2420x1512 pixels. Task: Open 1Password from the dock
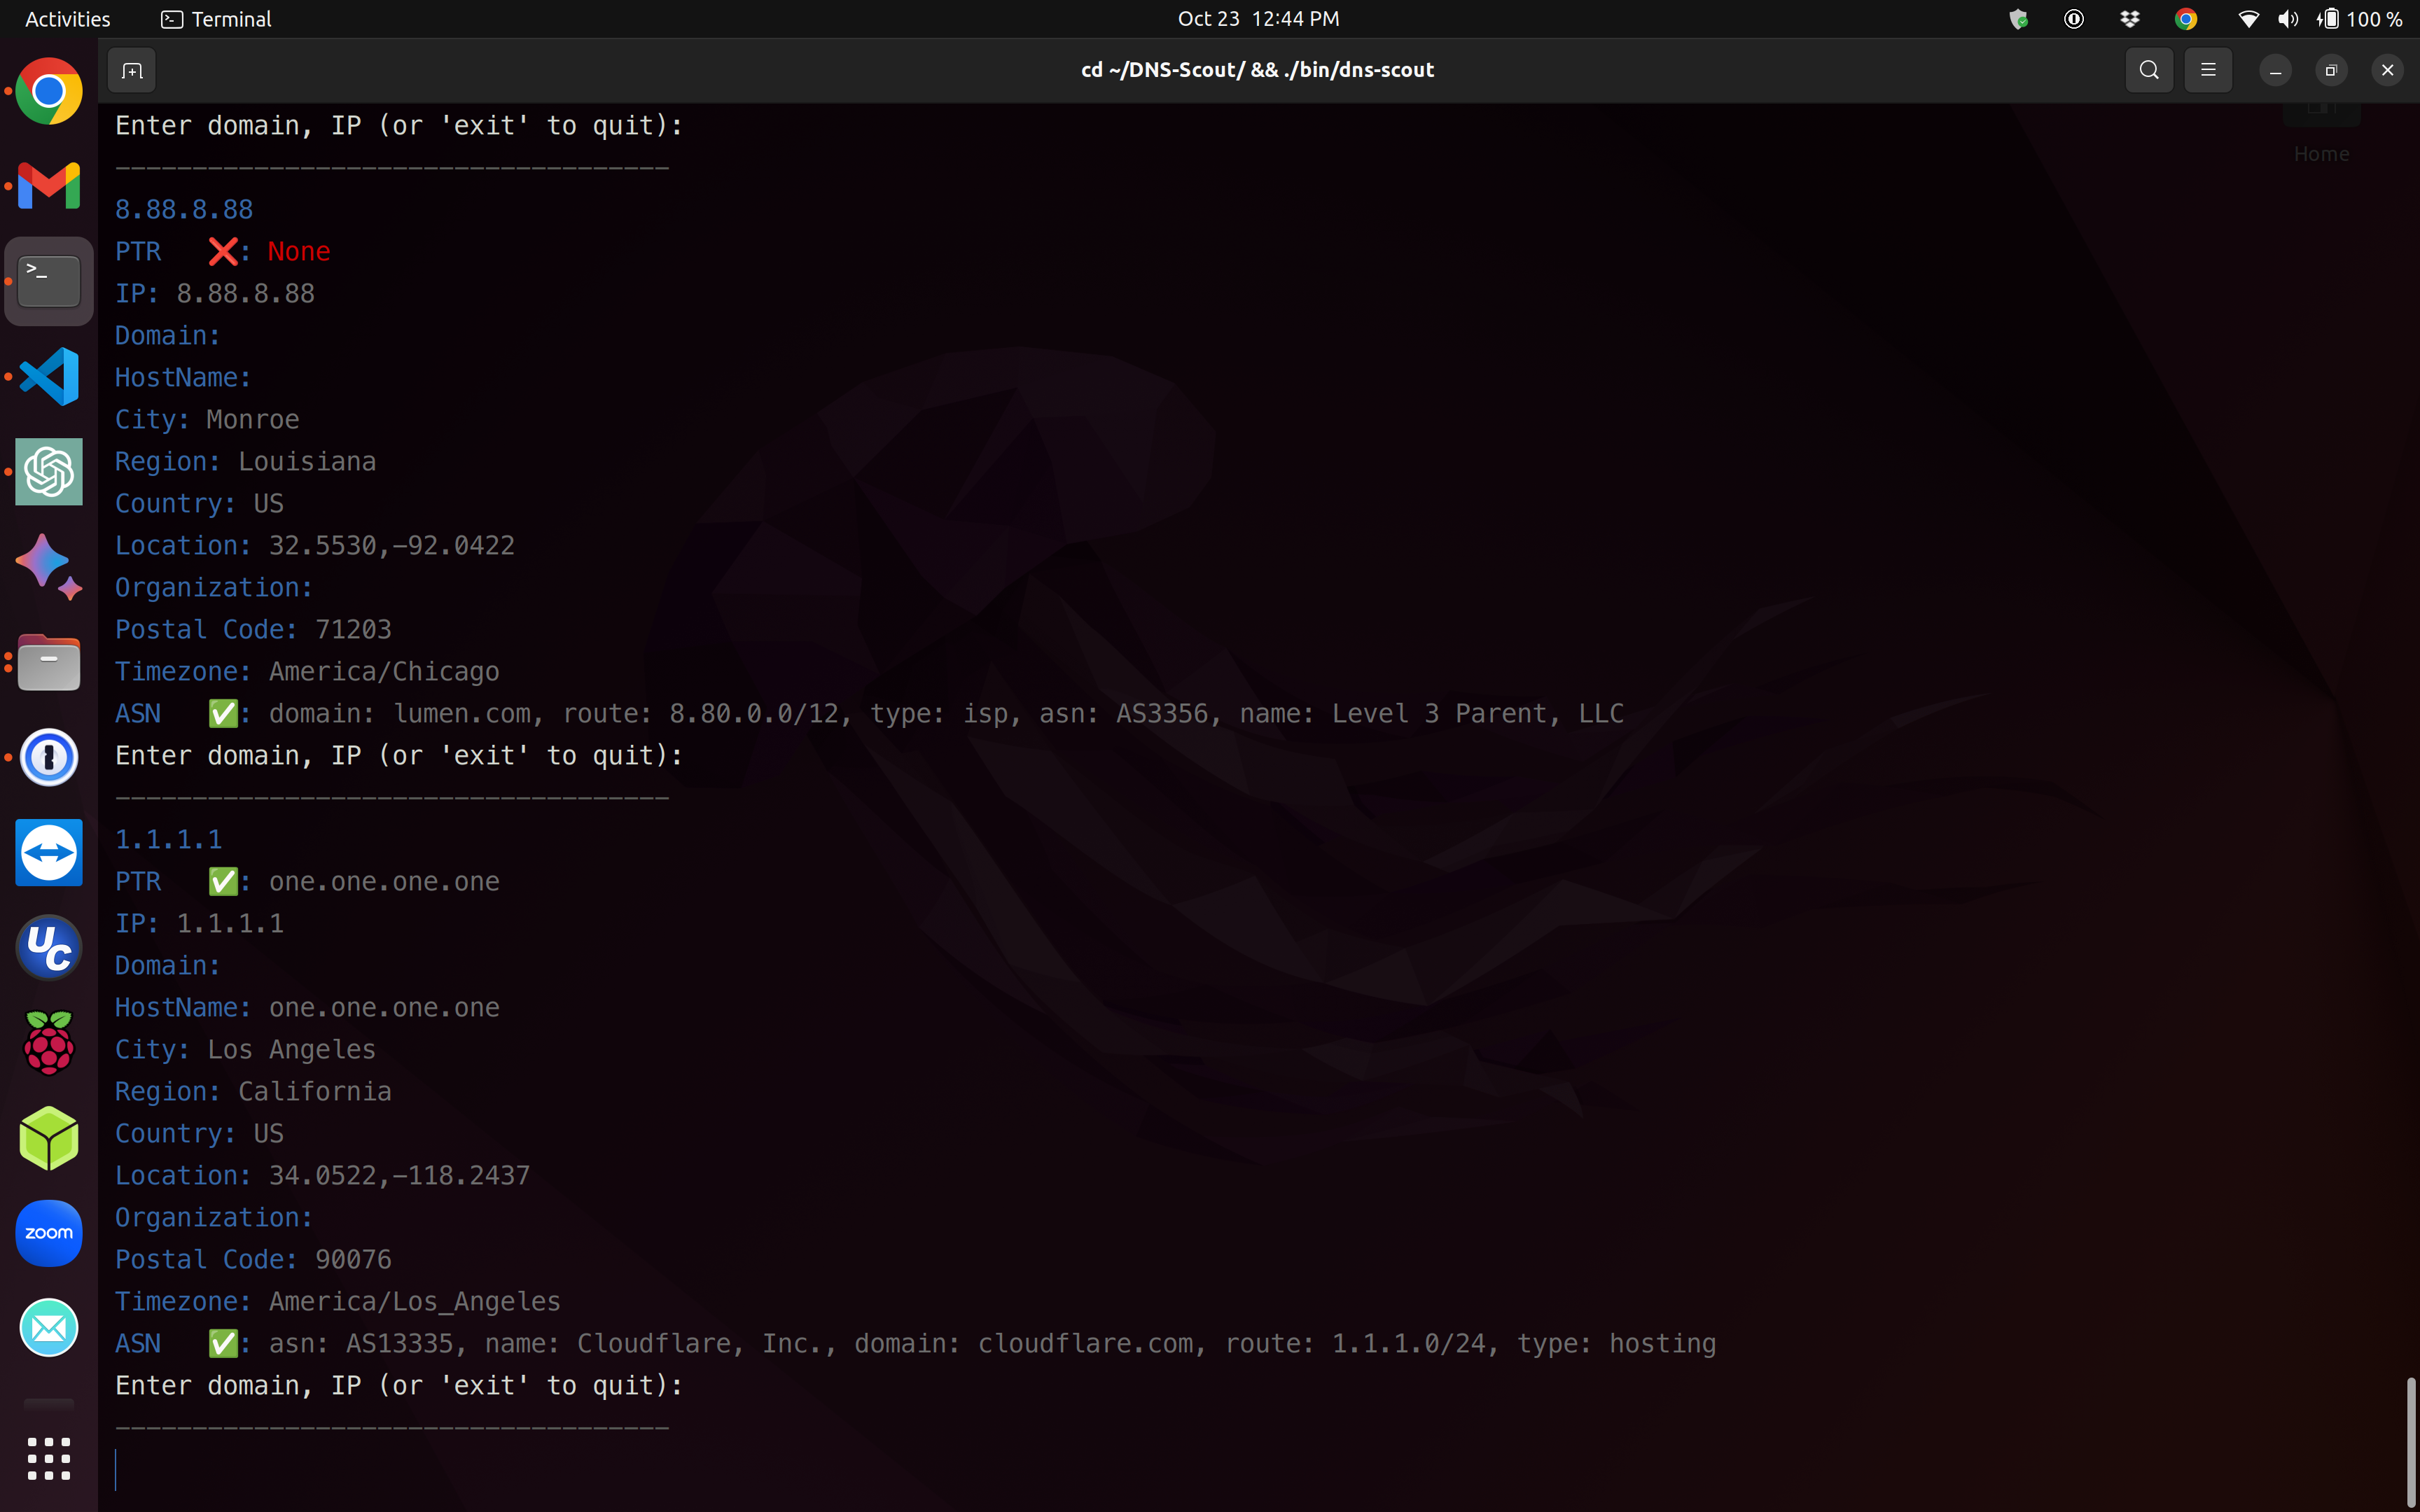click(49, 757)
